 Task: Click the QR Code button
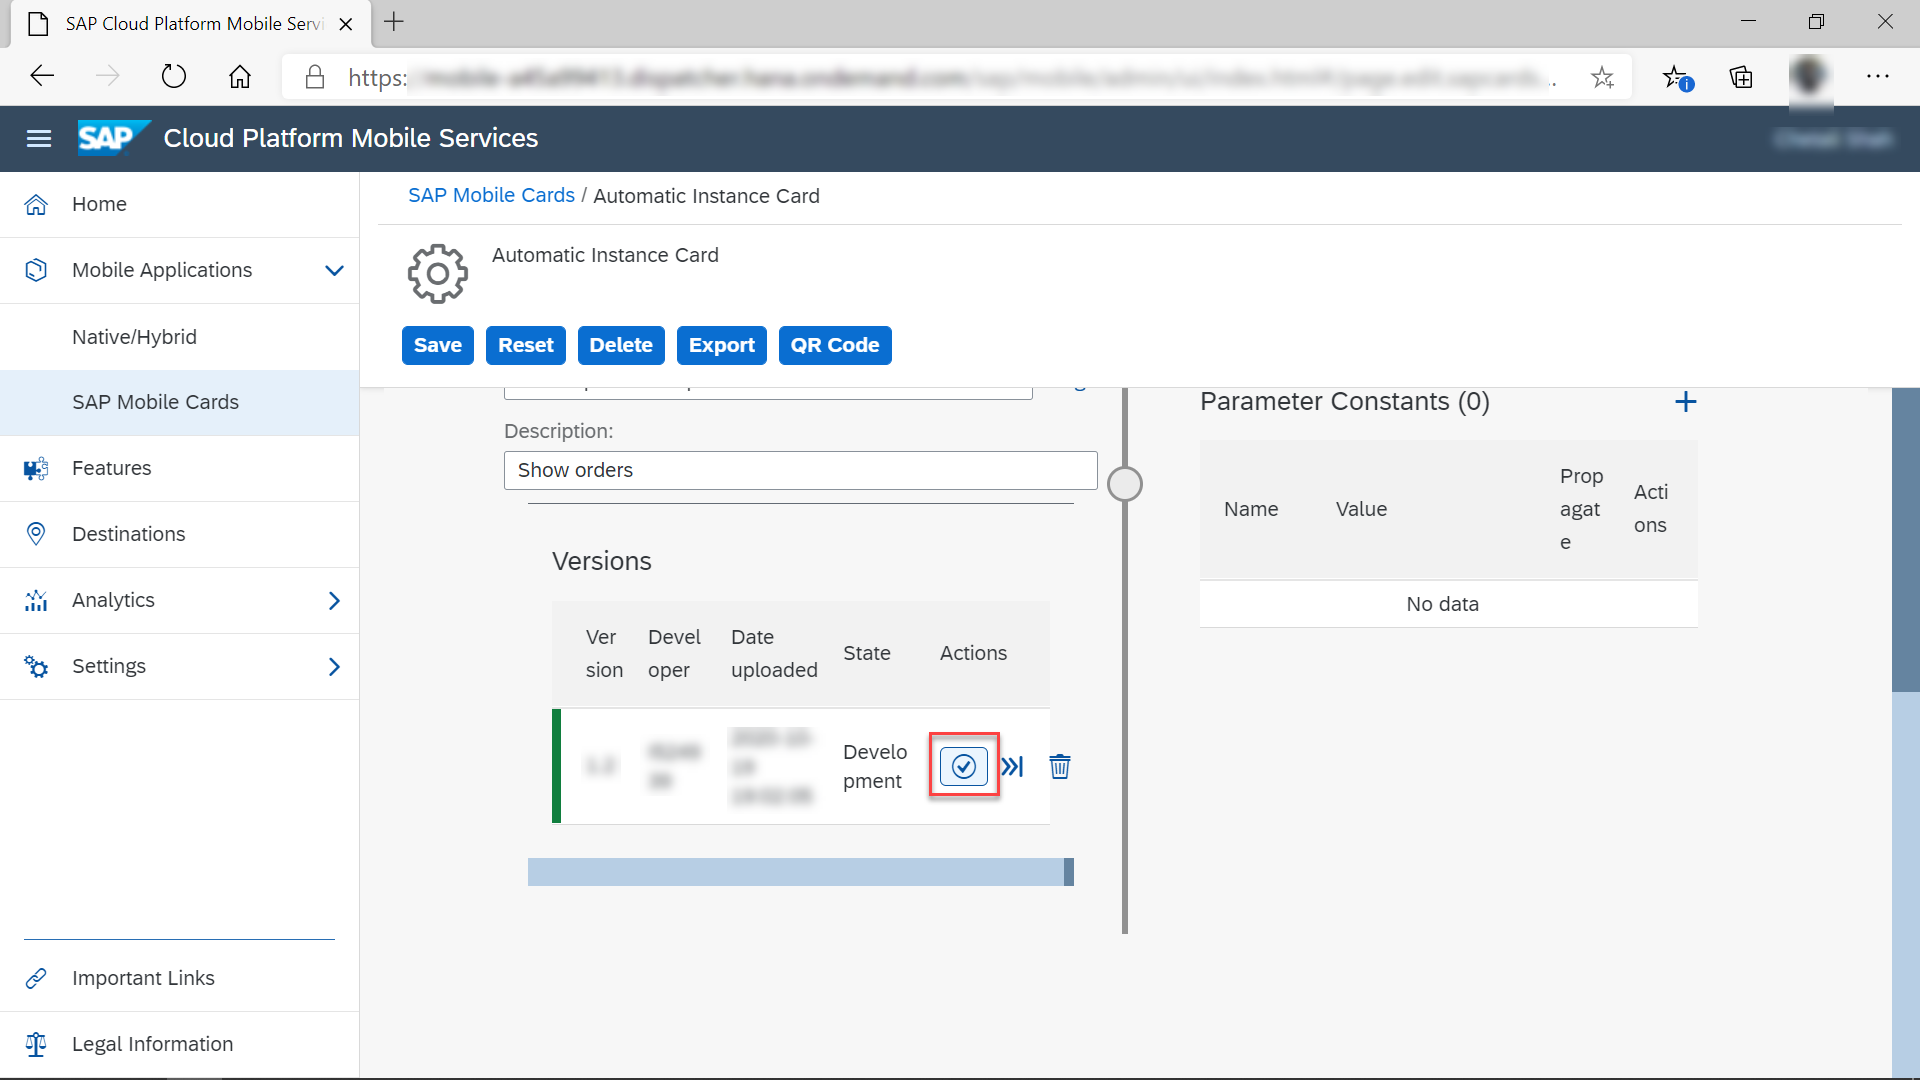(x=834, y=345)
